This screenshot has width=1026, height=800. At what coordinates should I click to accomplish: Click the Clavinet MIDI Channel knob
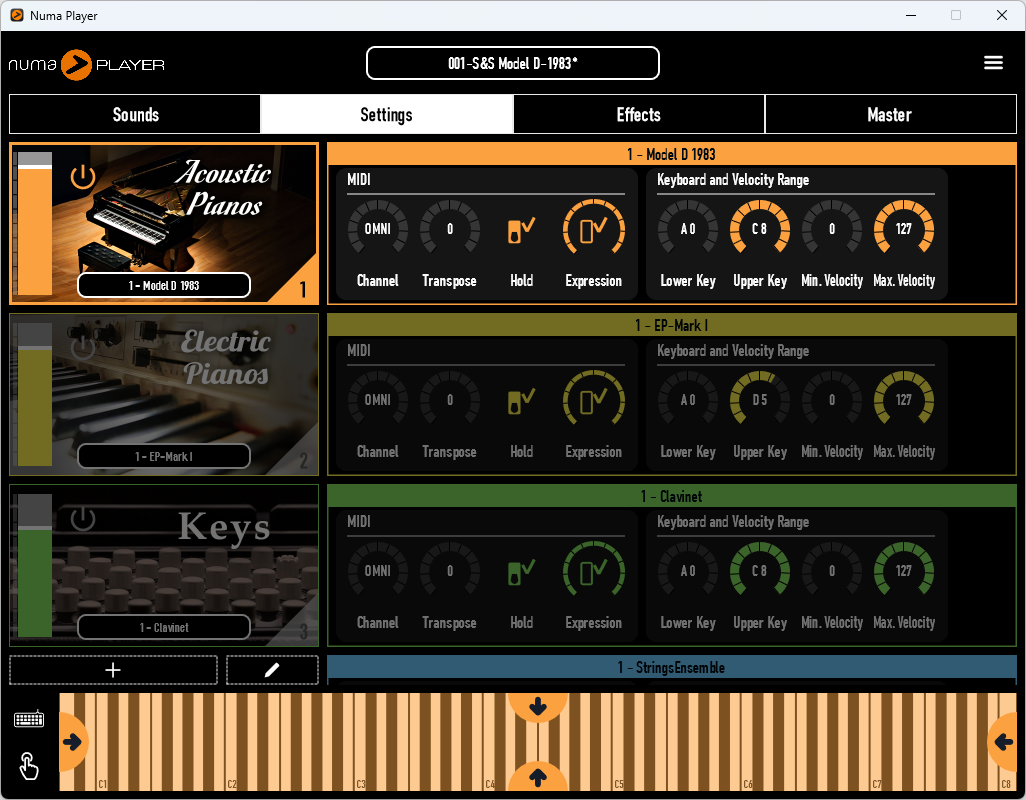[x=378, y=570]
